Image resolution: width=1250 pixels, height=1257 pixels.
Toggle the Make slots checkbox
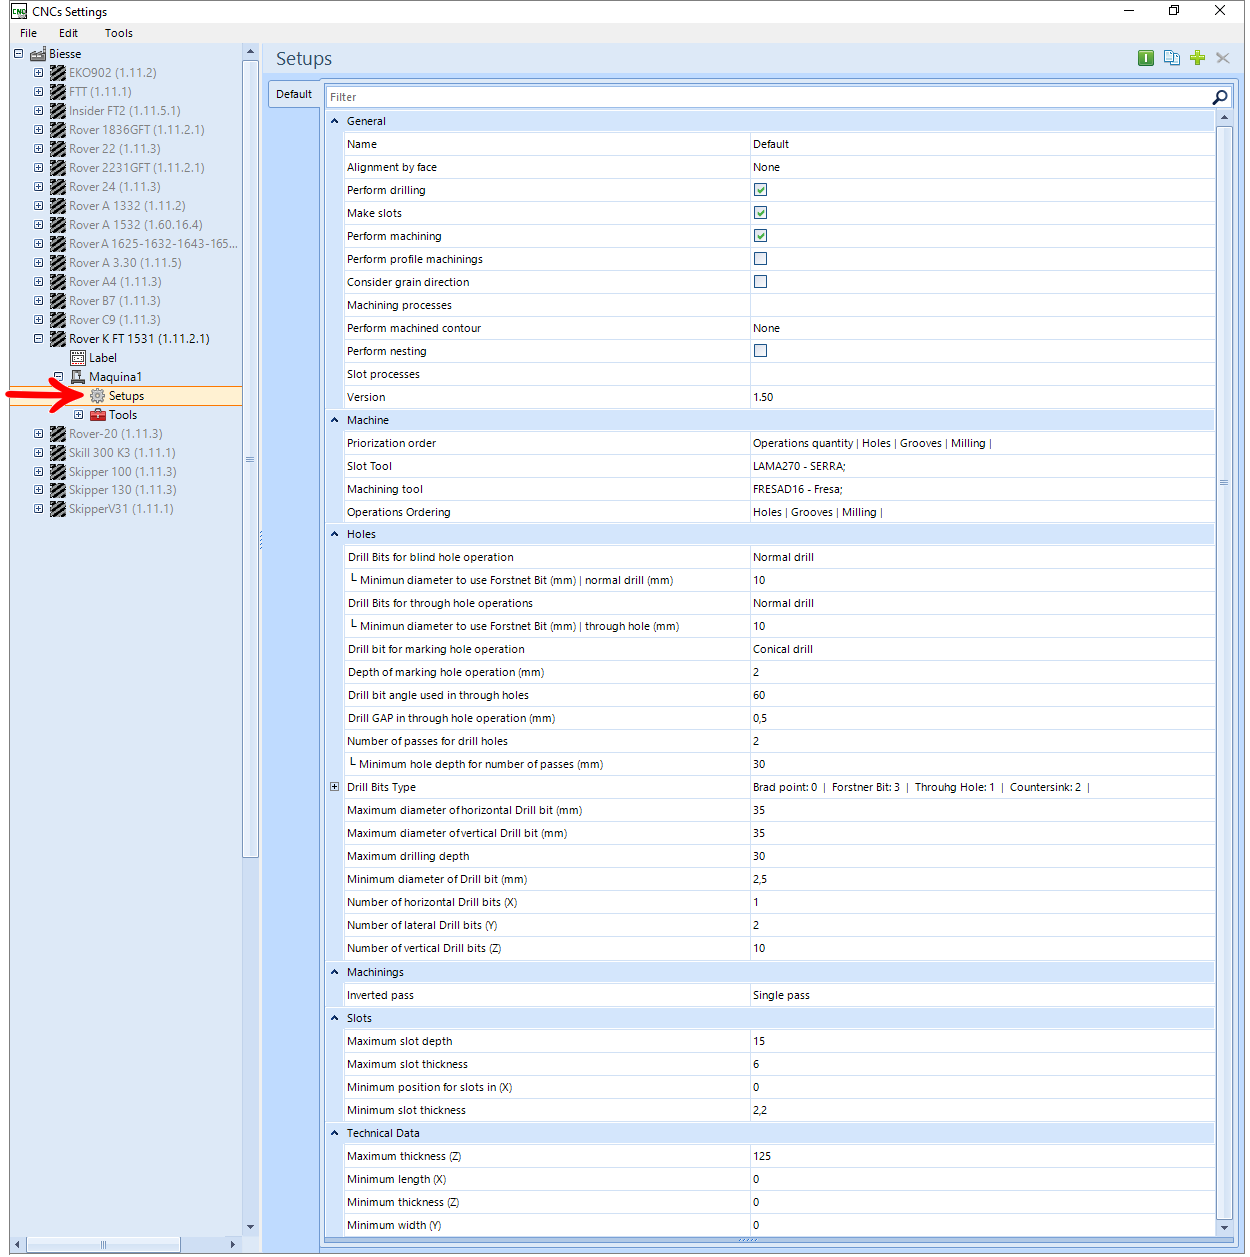point(760,213)
